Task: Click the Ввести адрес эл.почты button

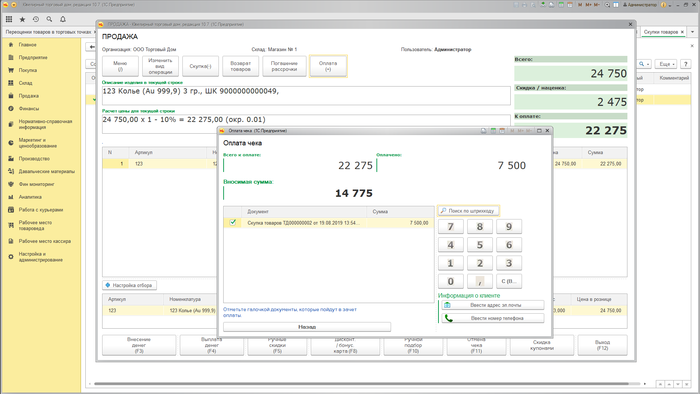Action: click(492, 305)
